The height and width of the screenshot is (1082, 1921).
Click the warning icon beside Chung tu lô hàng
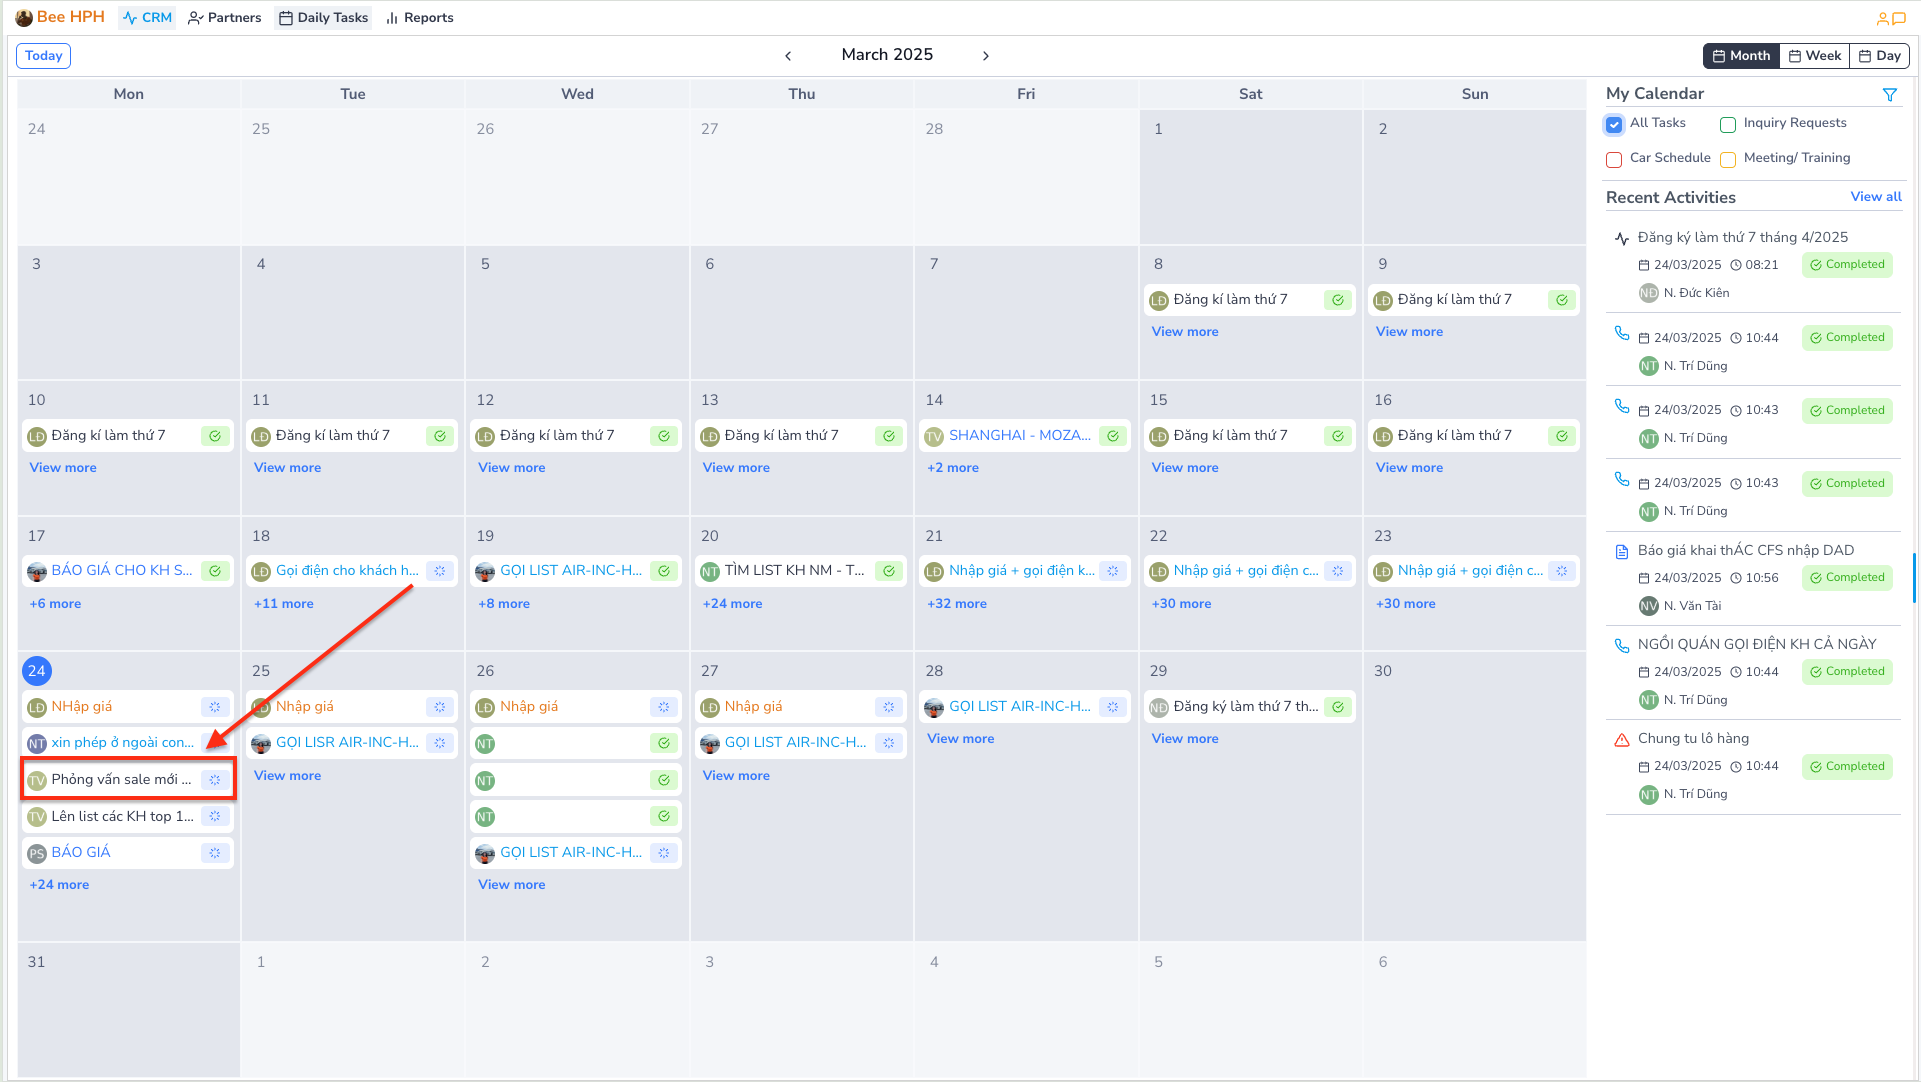pos(1621,740)
